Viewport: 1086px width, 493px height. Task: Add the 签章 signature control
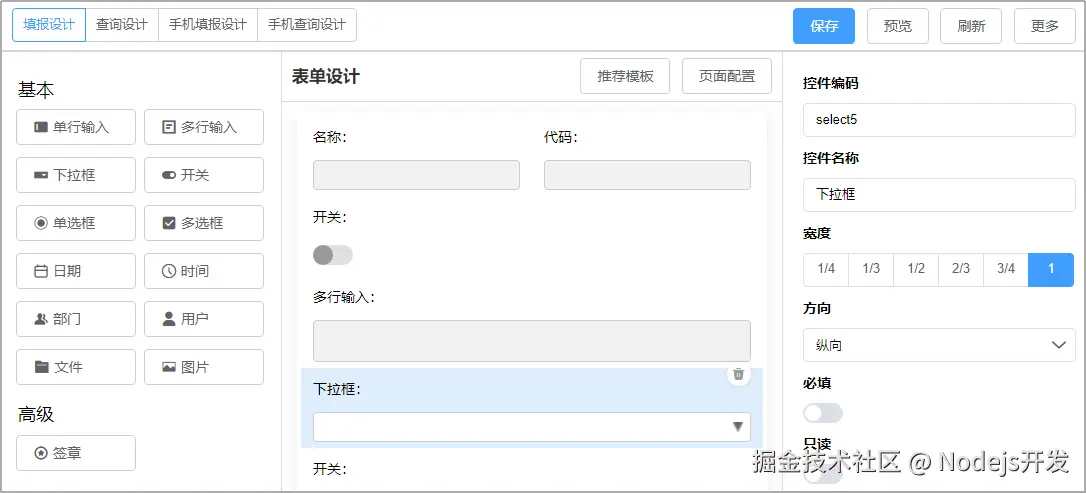(76, 453)
